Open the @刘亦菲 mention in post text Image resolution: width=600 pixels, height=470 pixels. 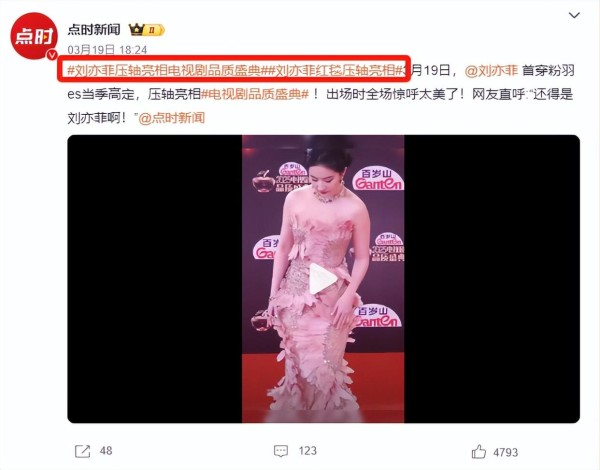click(x=491, y=70)
